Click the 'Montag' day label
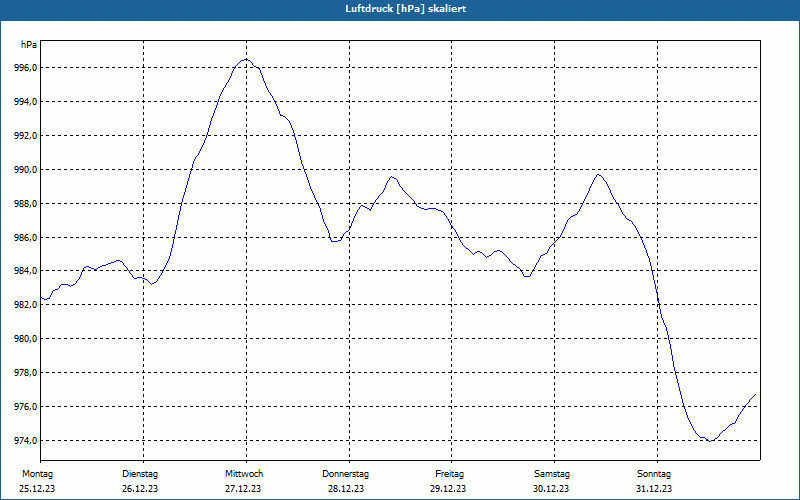The image size is (800, 500). (37, 474)
